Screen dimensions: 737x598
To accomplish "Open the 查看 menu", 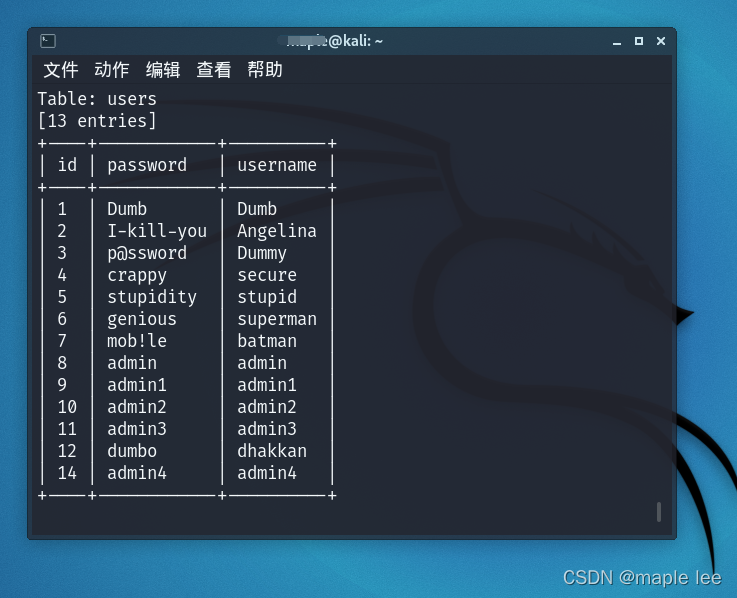I will (214, 70).
